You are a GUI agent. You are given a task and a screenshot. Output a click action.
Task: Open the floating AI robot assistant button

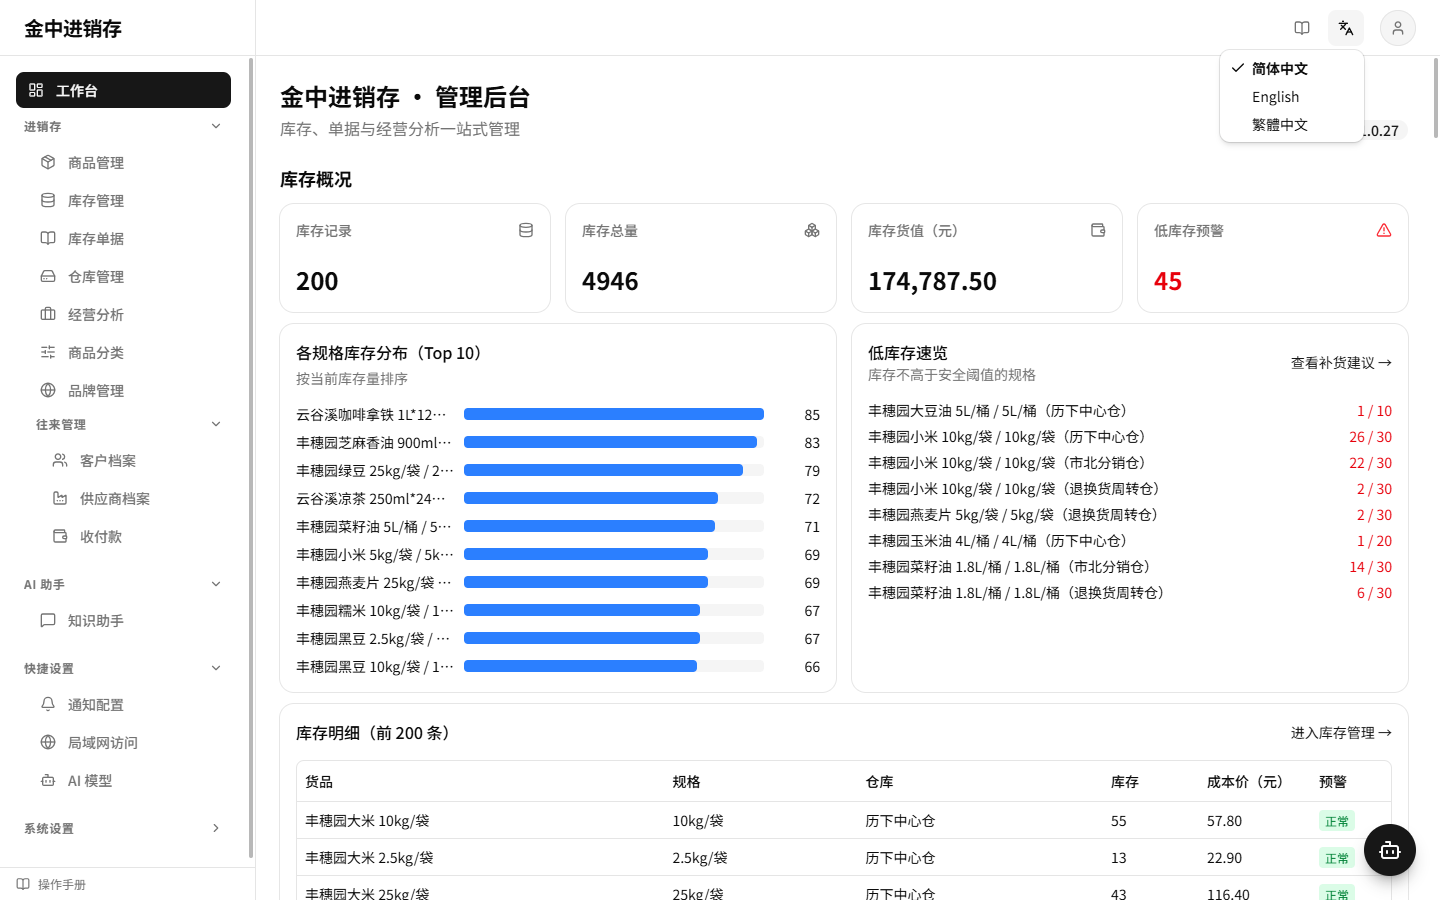1390,850
